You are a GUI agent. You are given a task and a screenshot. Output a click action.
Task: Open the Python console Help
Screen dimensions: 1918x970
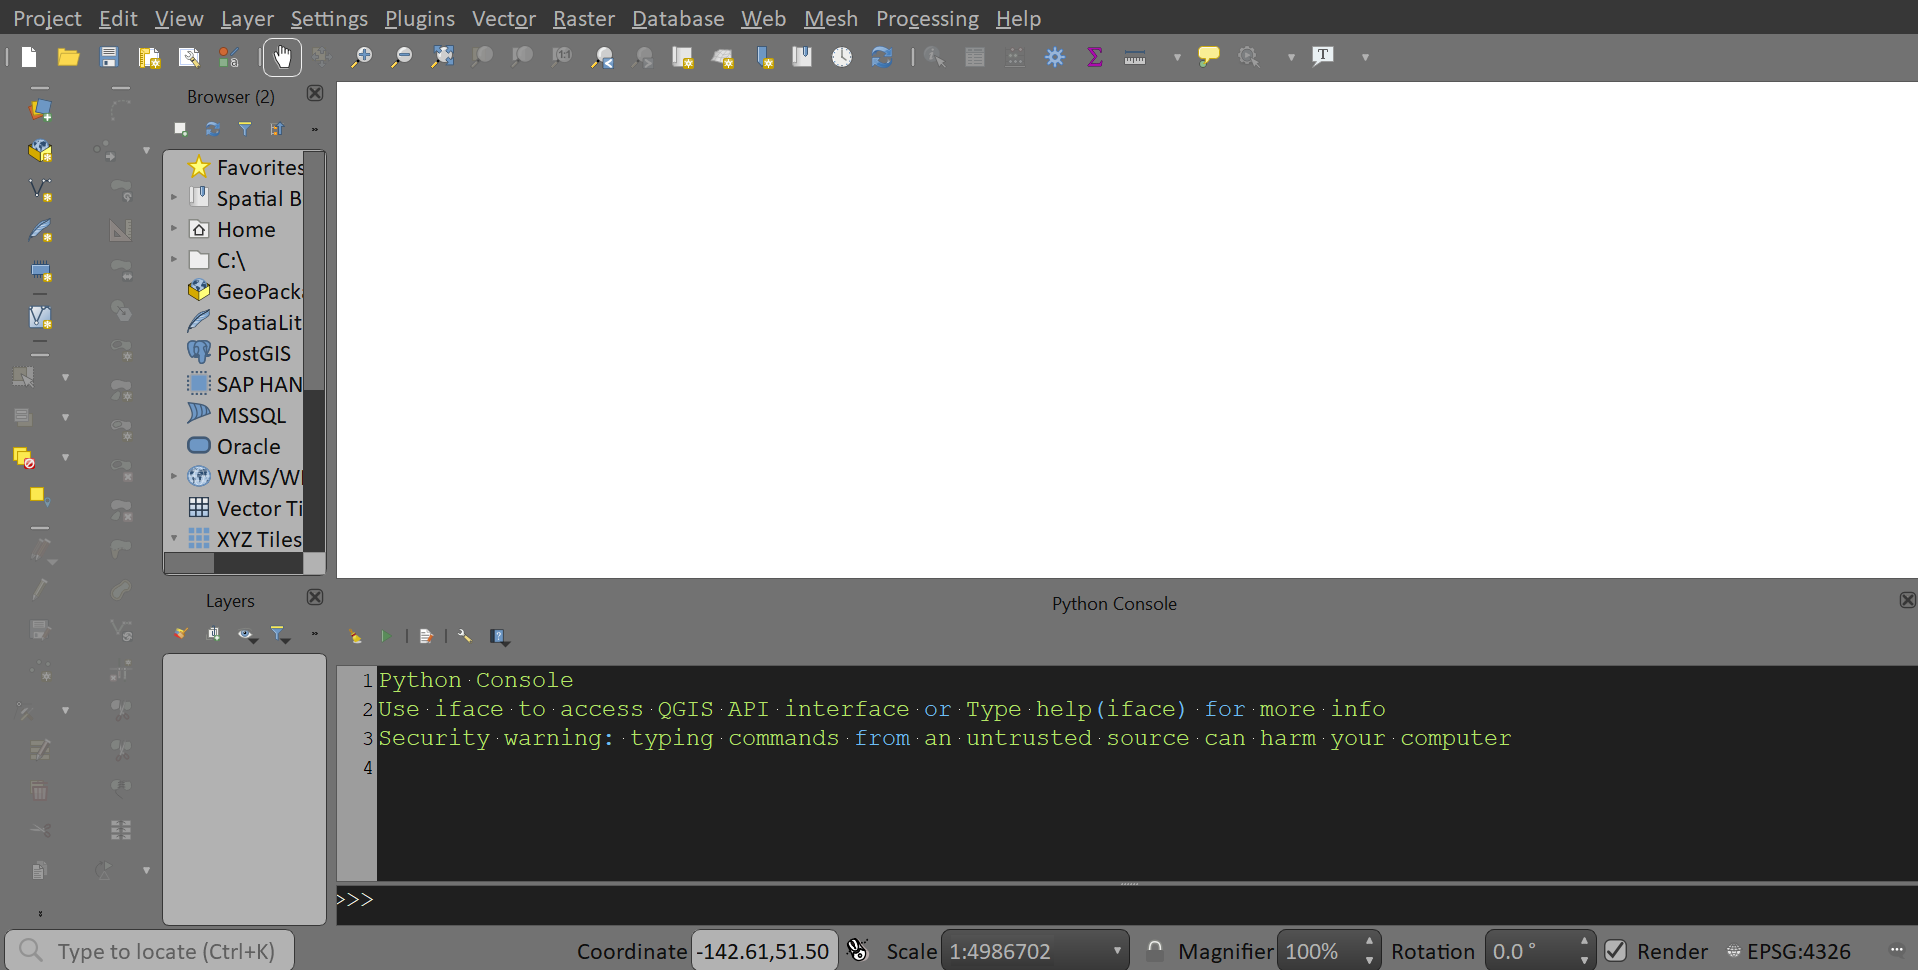499,637
